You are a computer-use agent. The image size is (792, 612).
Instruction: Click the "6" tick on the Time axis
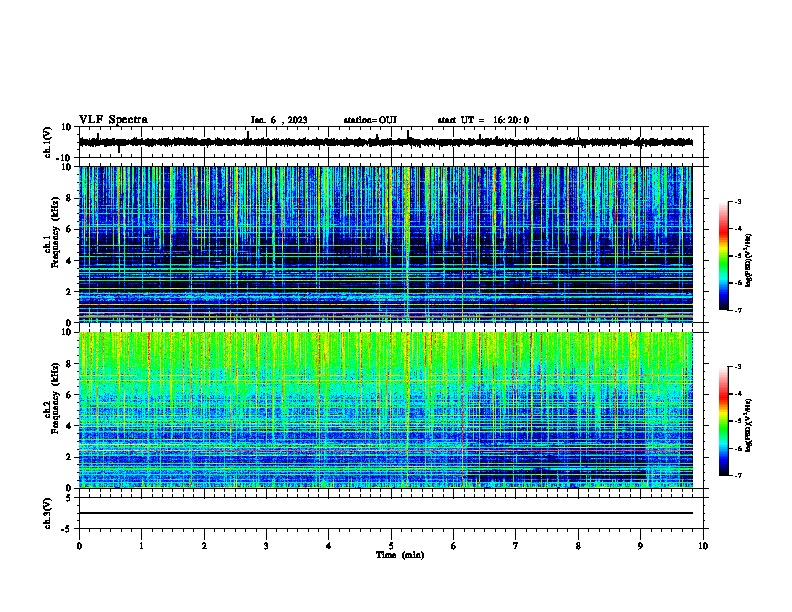point(453,546)
